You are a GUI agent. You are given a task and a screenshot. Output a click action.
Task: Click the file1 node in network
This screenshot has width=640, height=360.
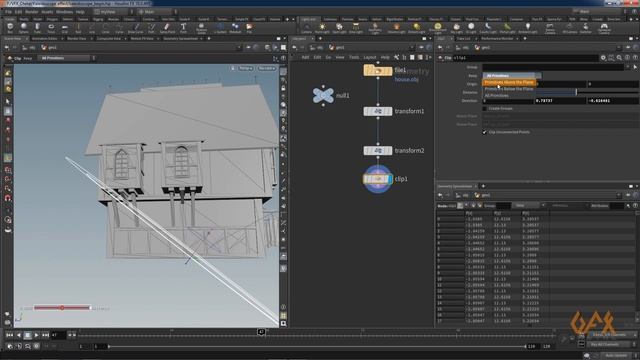378,71
